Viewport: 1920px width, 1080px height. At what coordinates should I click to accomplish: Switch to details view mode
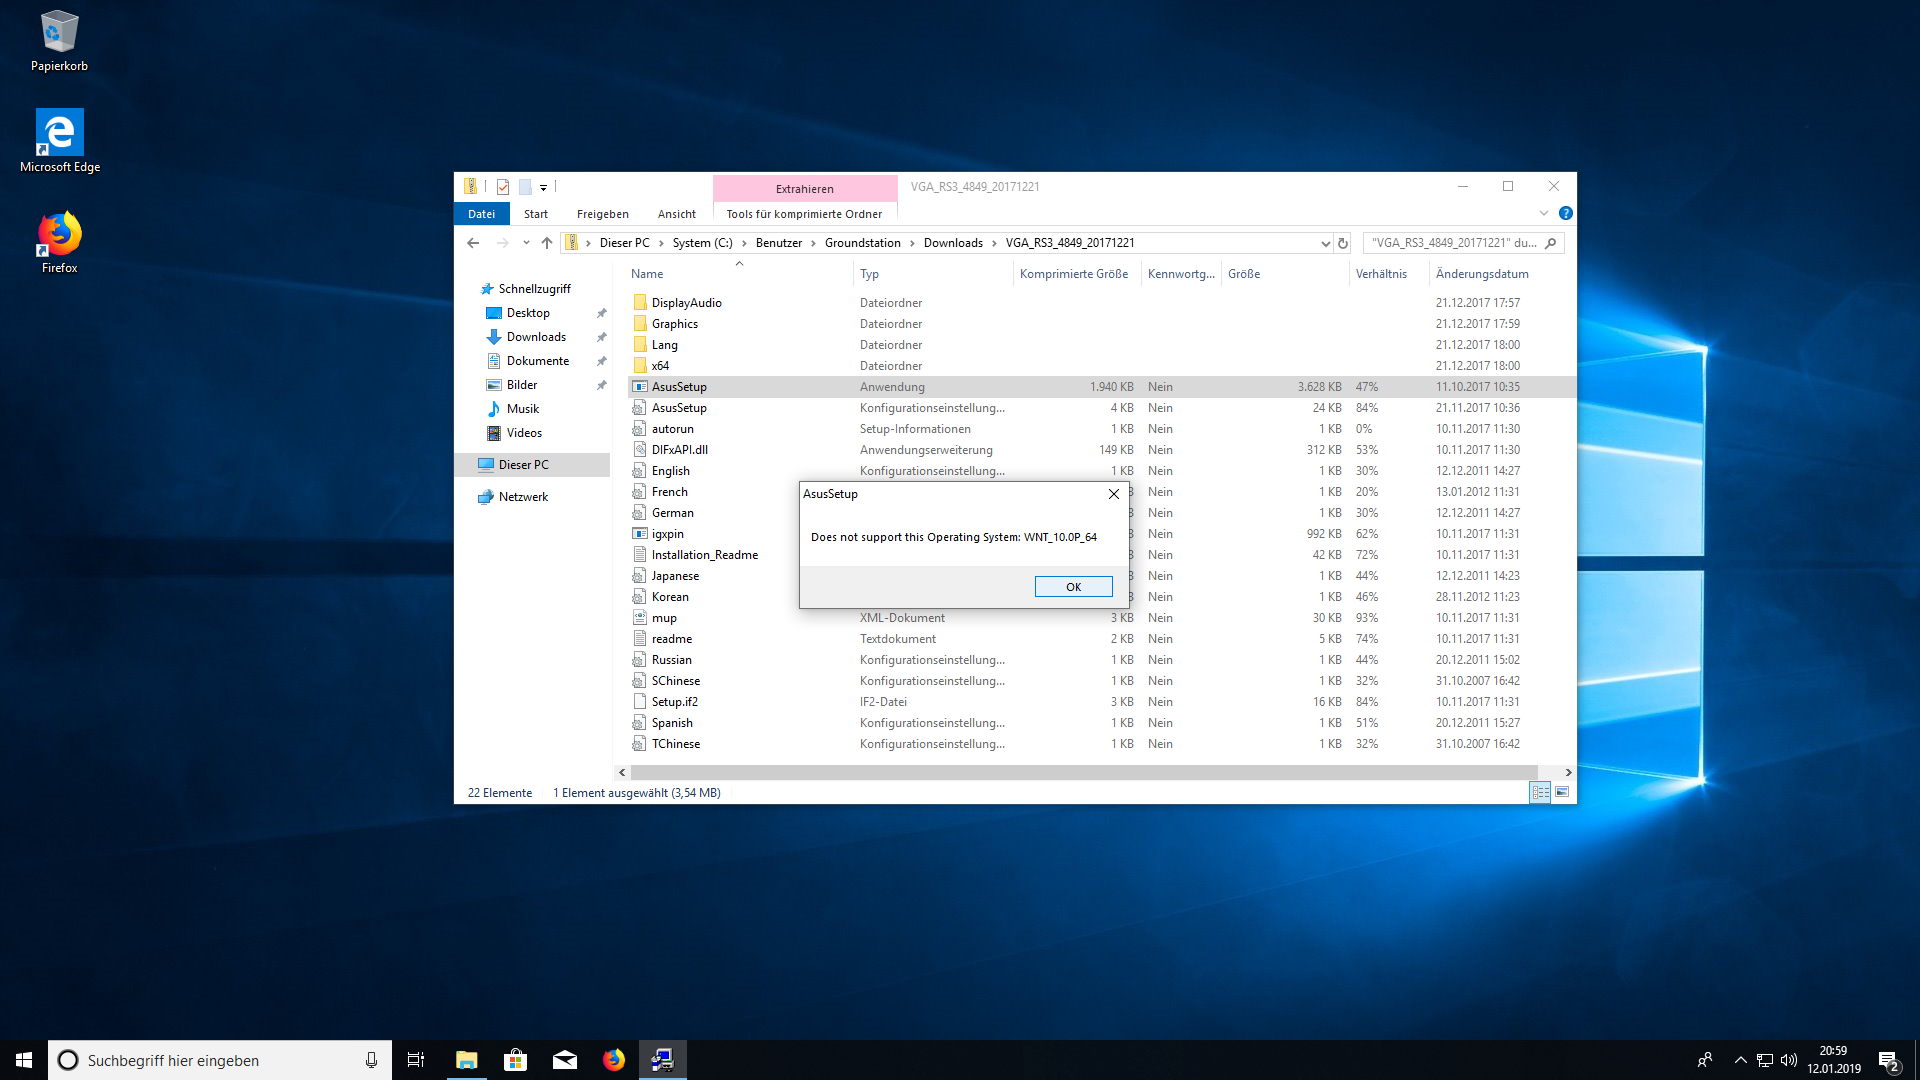click(1540, 792)
